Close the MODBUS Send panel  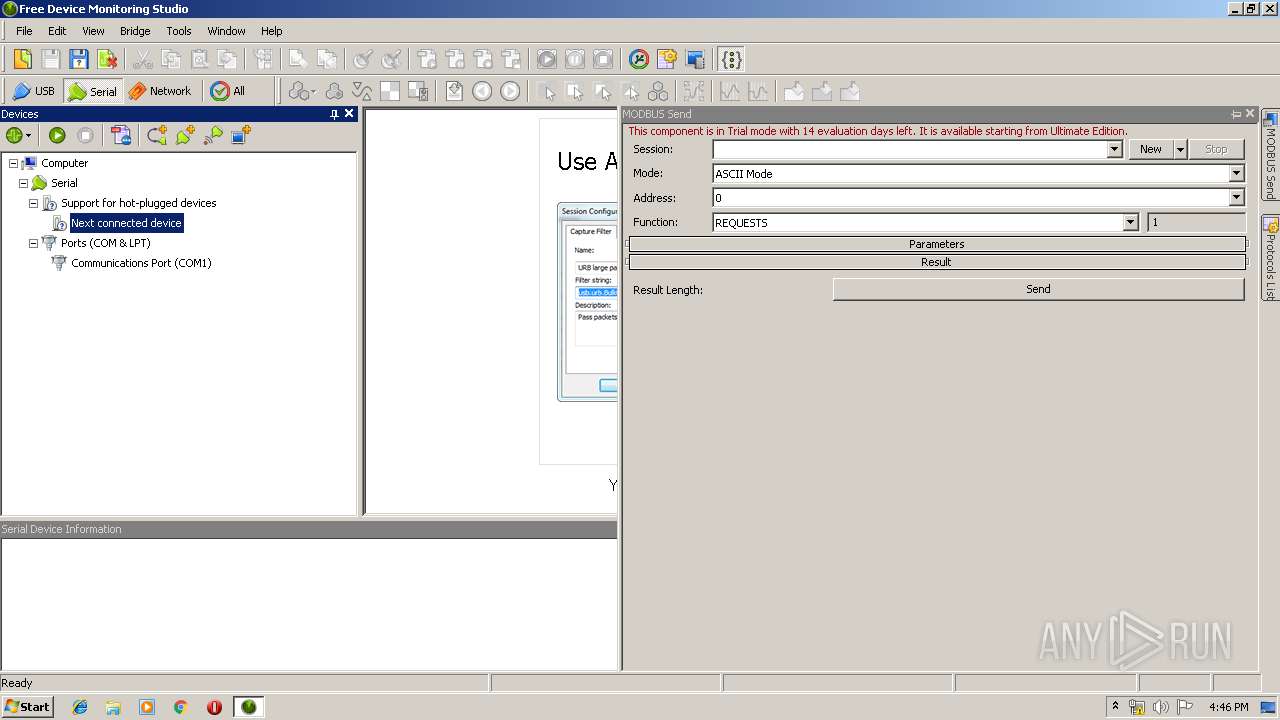click(1250, 114)
